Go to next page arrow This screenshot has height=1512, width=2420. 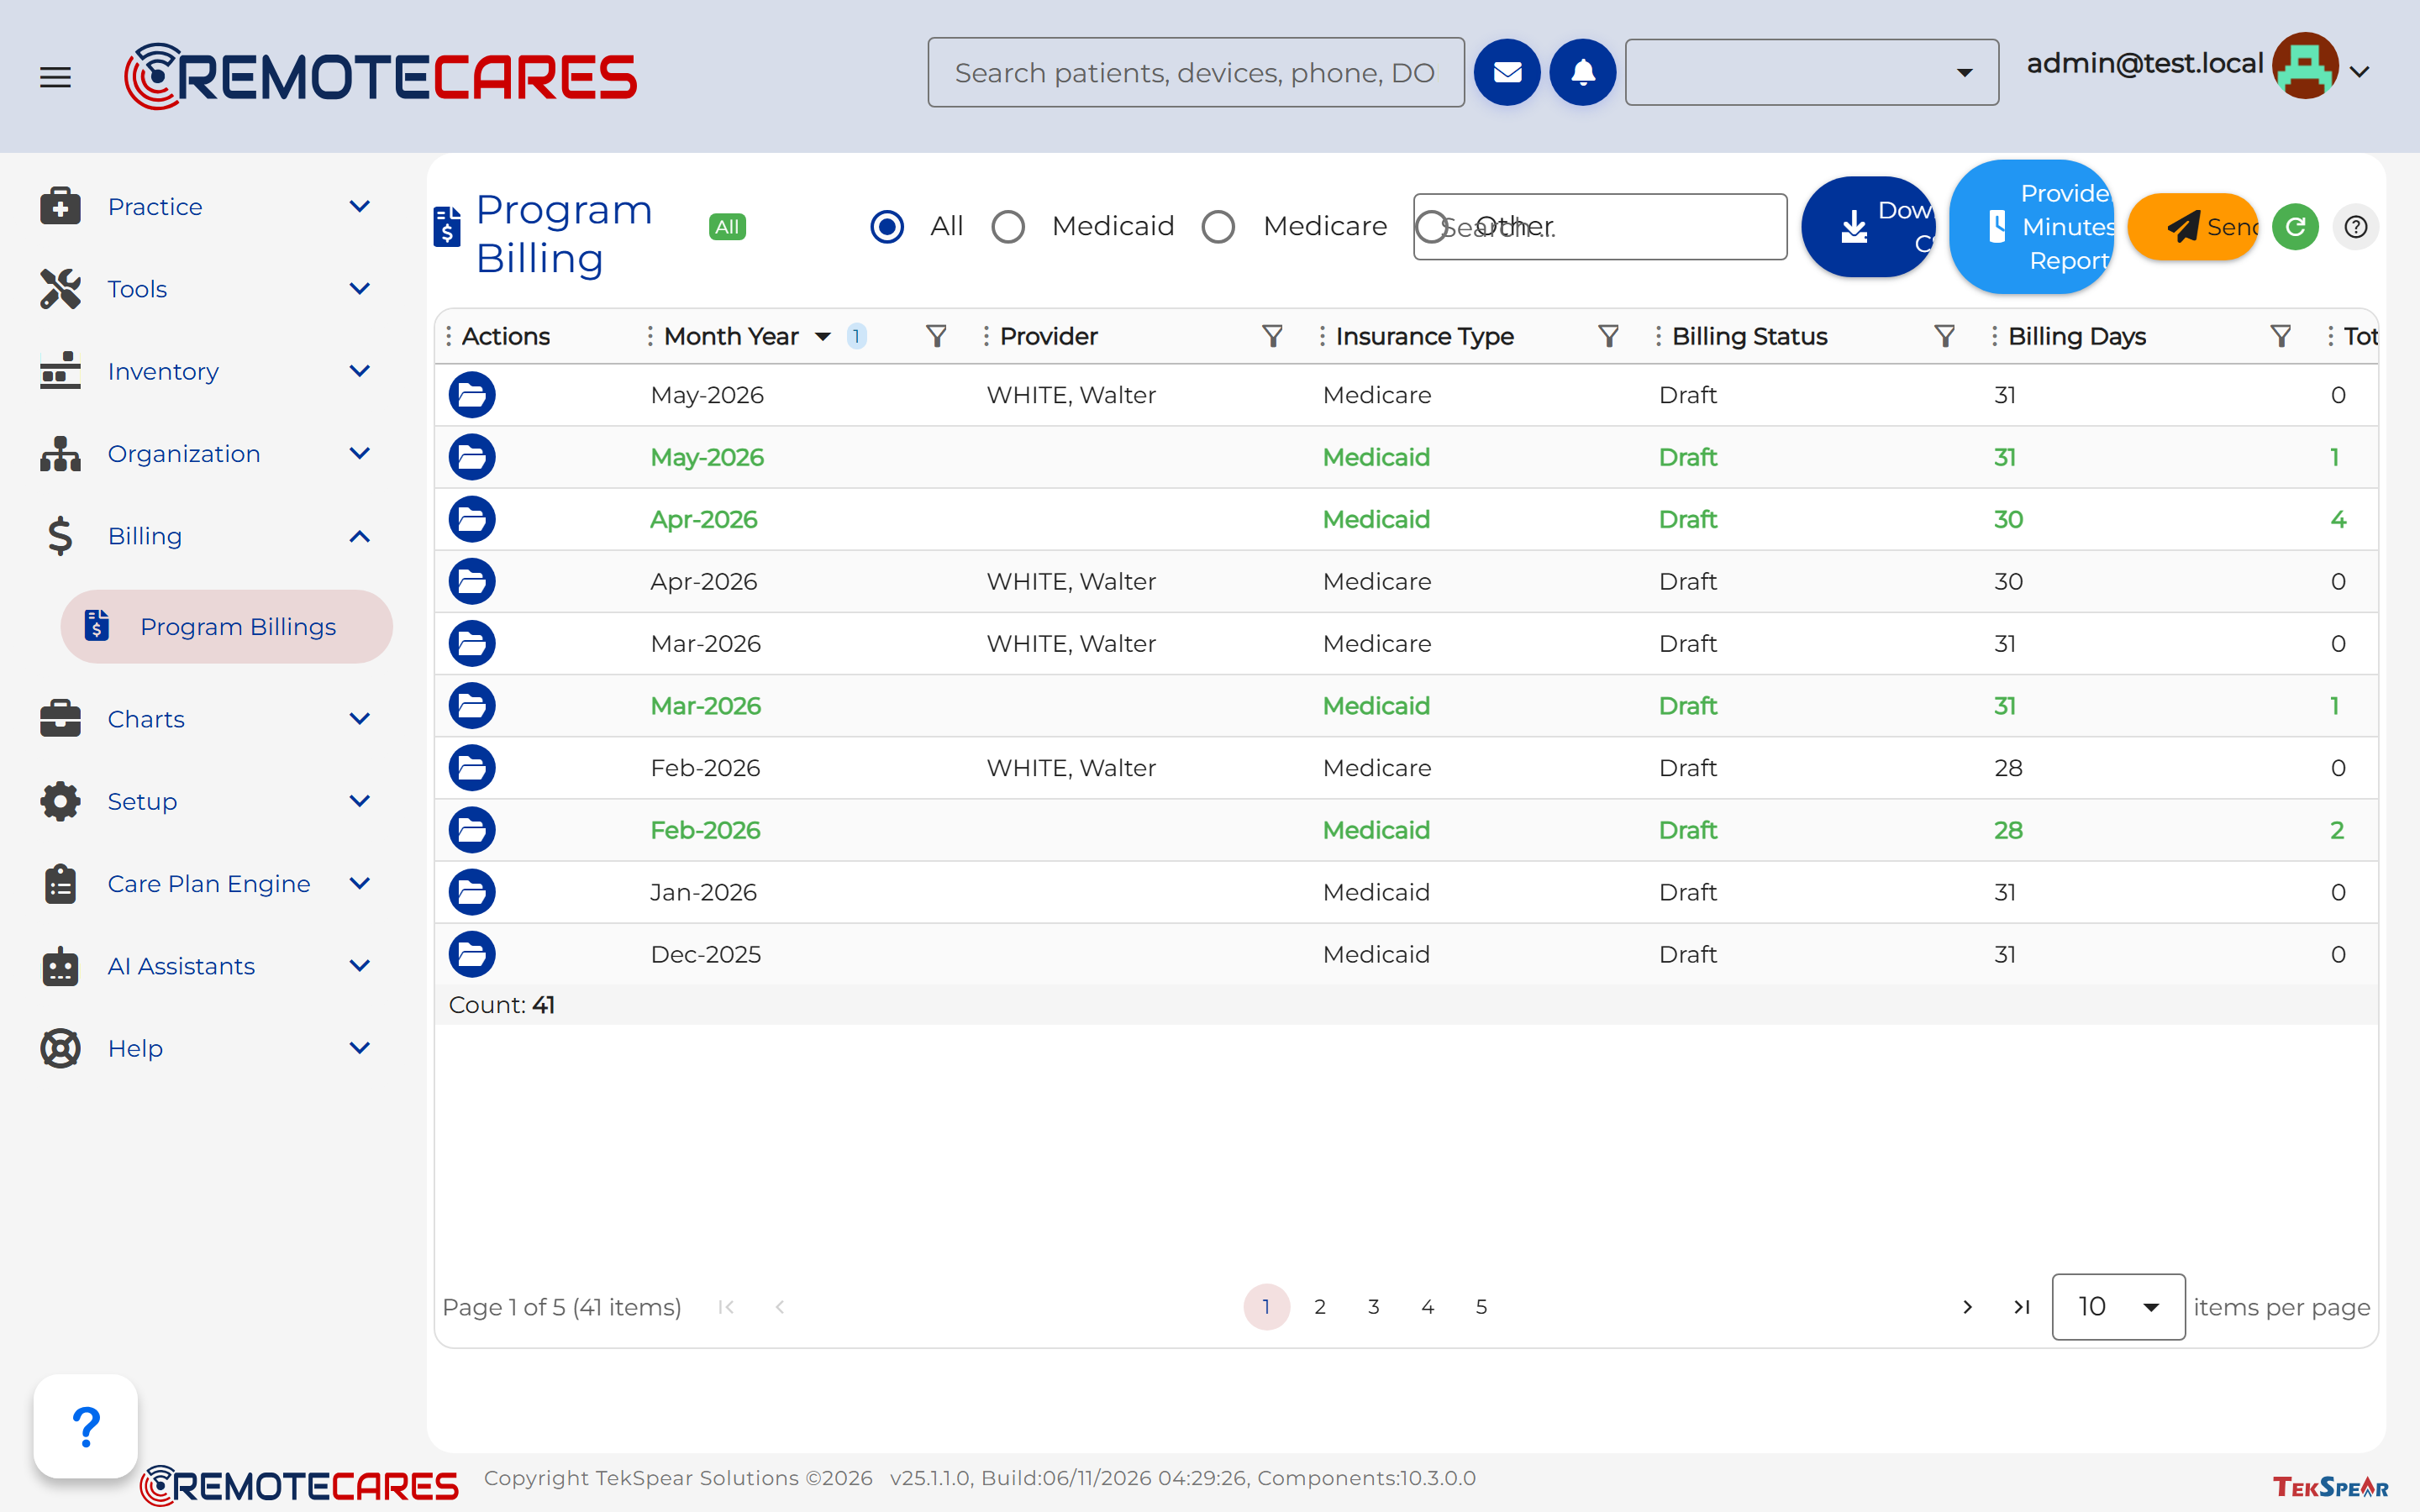1967,1307
